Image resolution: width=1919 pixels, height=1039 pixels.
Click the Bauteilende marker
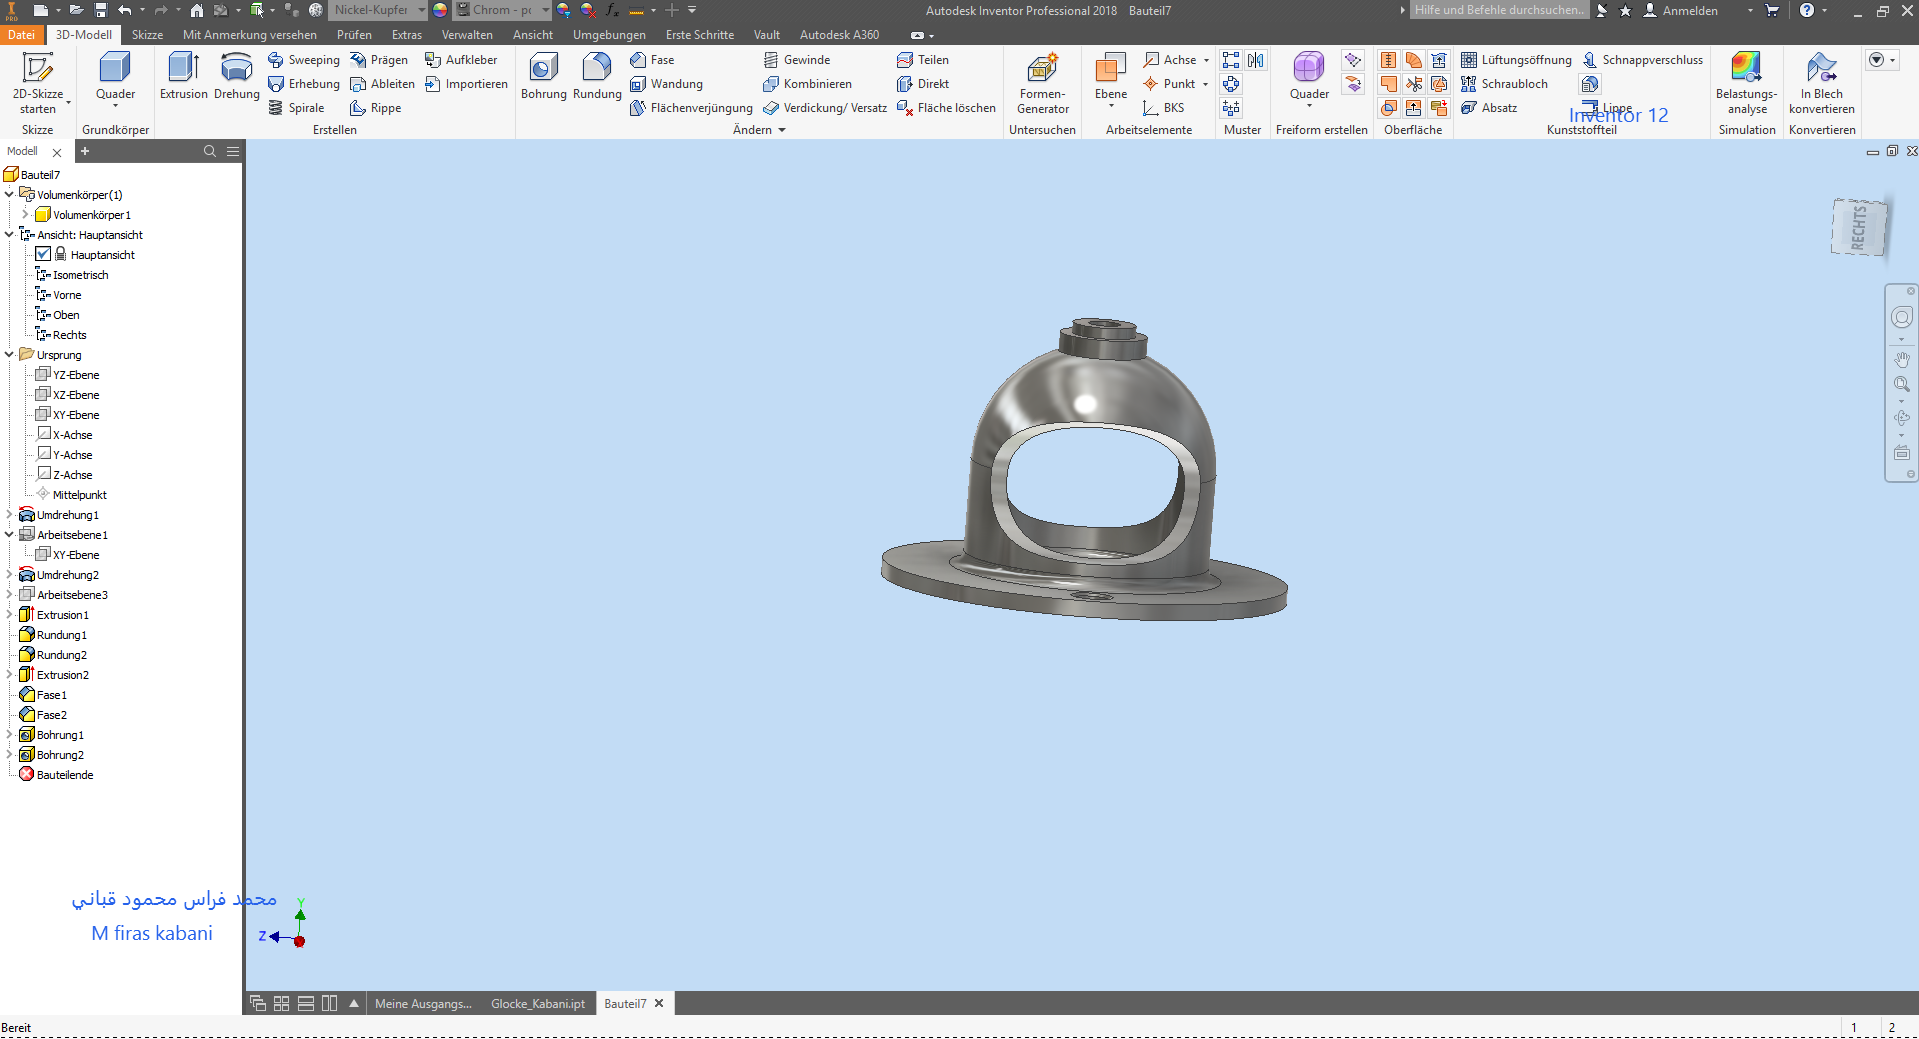click(56, 774)
